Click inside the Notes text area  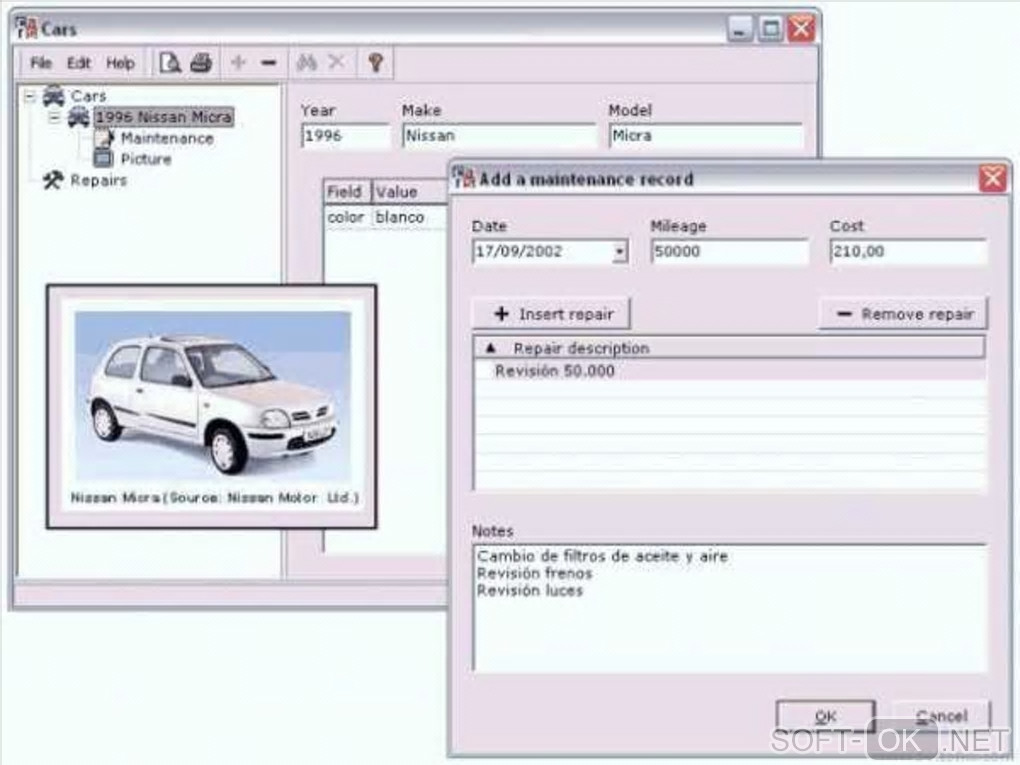click(x=730, y=608)
